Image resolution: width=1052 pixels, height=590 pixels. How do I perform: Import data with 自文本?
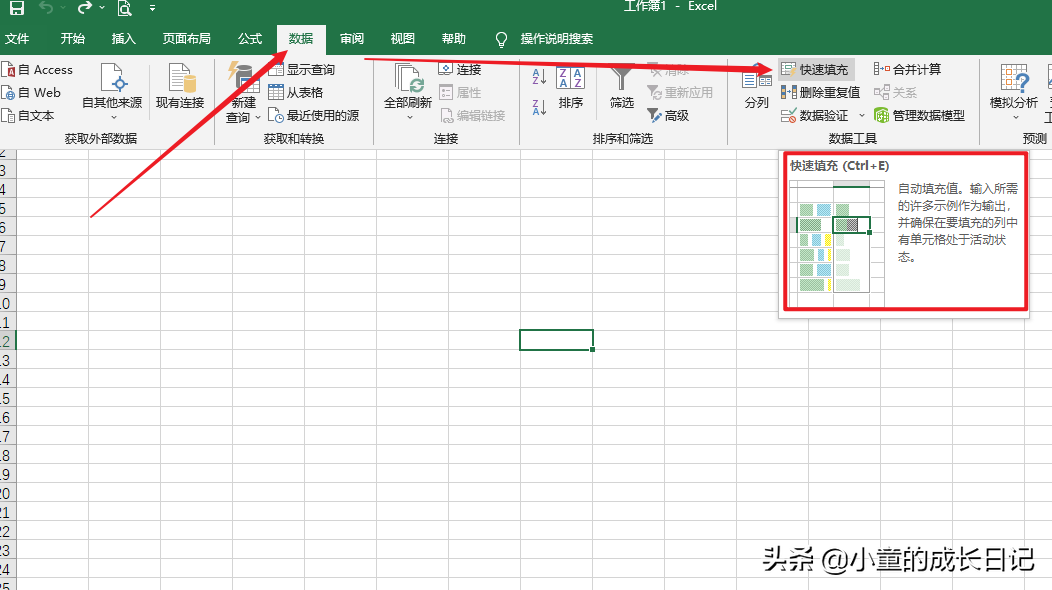coord(28,115)
